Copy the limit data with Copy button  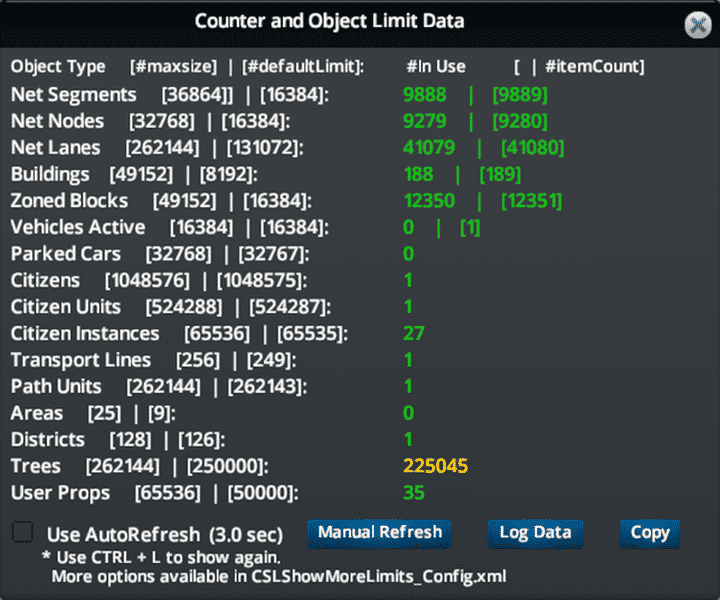coord(649,532)
